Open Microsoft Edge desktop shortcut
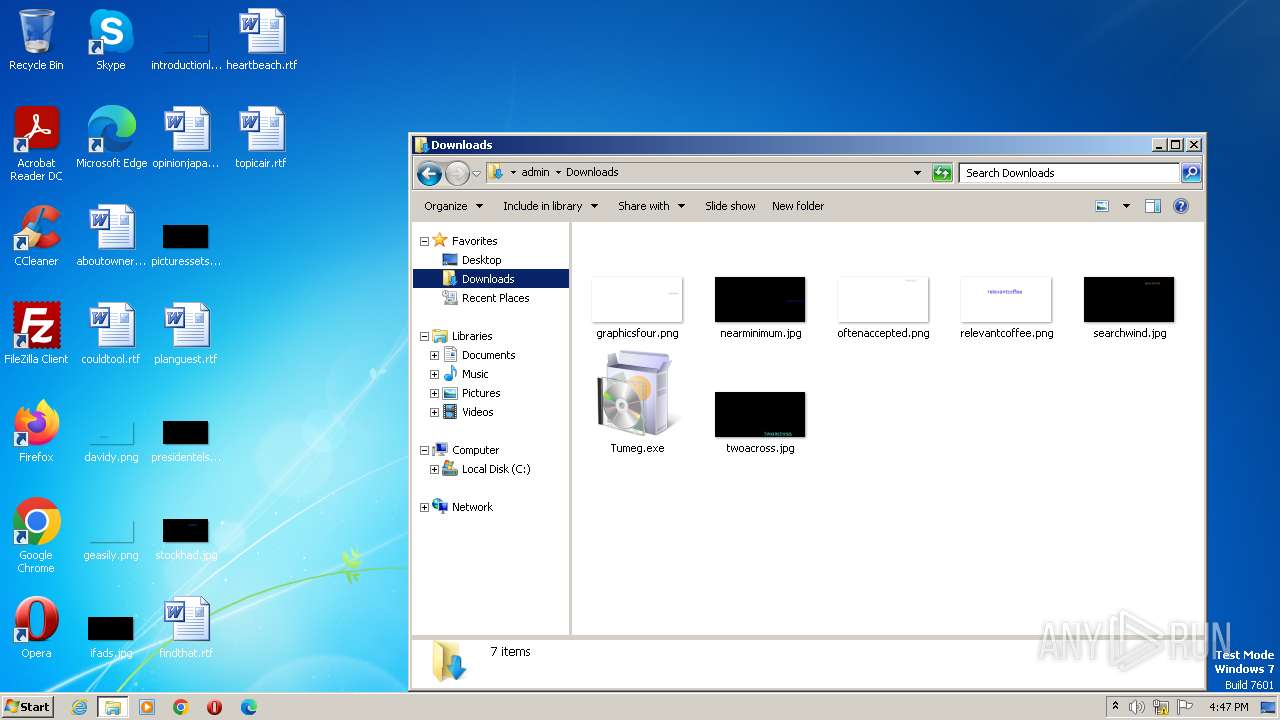Viewport: 1280px width, 720px height. (x=111, y=138)
